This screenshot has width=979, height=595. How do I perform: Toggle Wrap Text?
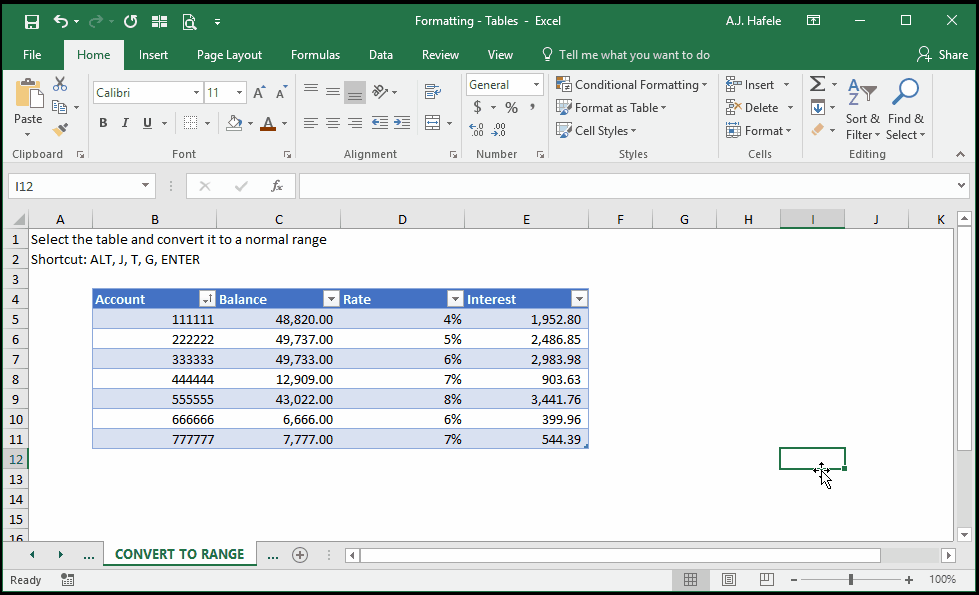coord(433,92)
